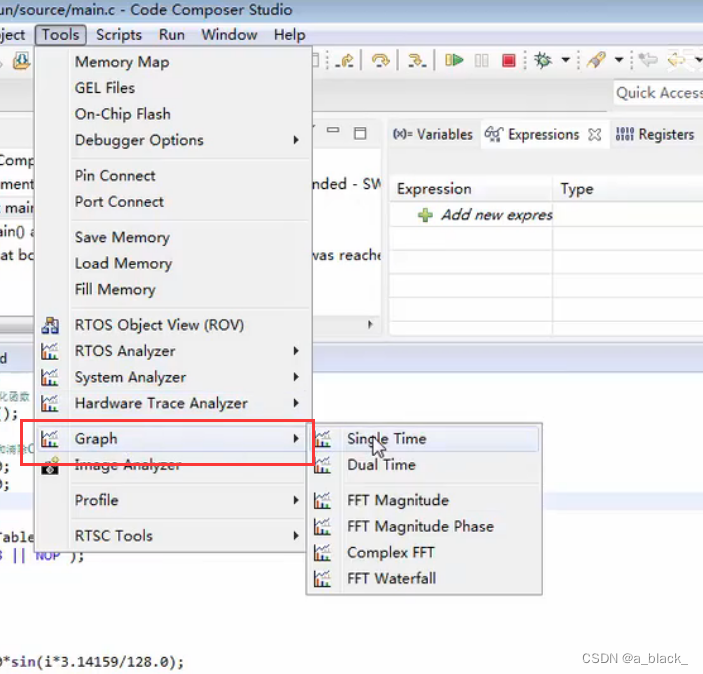
Task: Open Image Analyzer tool
Action: pos(128,465)
